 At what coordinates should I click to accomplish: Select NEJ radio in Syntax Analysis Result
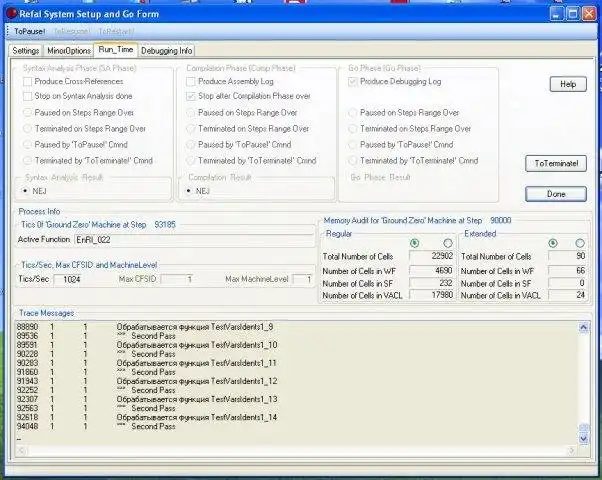point(25,191)
